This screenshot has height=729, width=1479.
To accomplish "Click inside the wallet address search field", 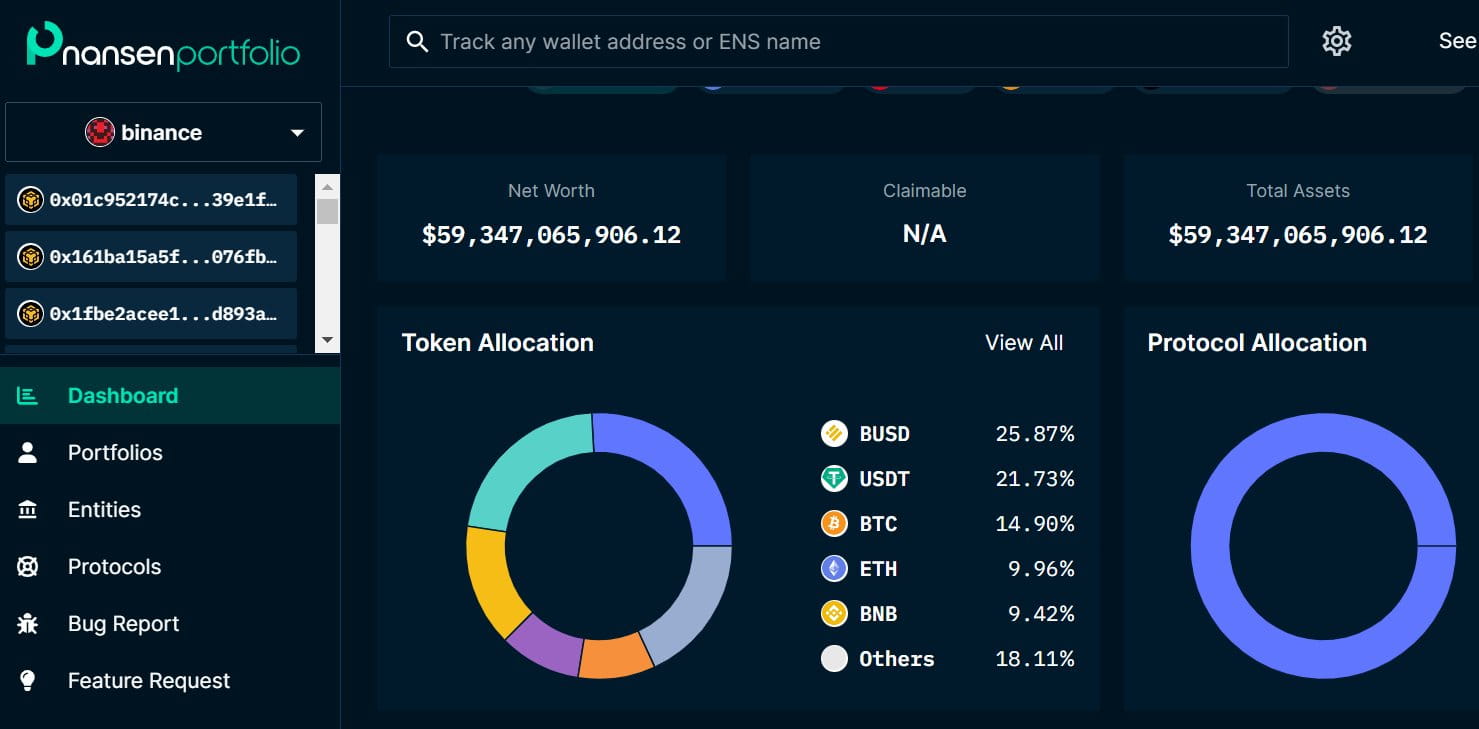I will (x=800, y=41).
